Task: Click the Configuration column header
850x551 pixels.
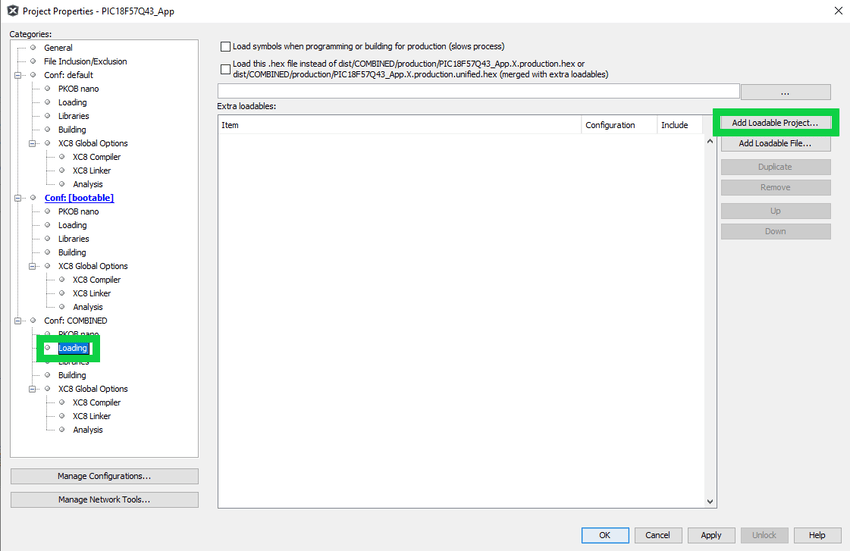Action: 610,125
